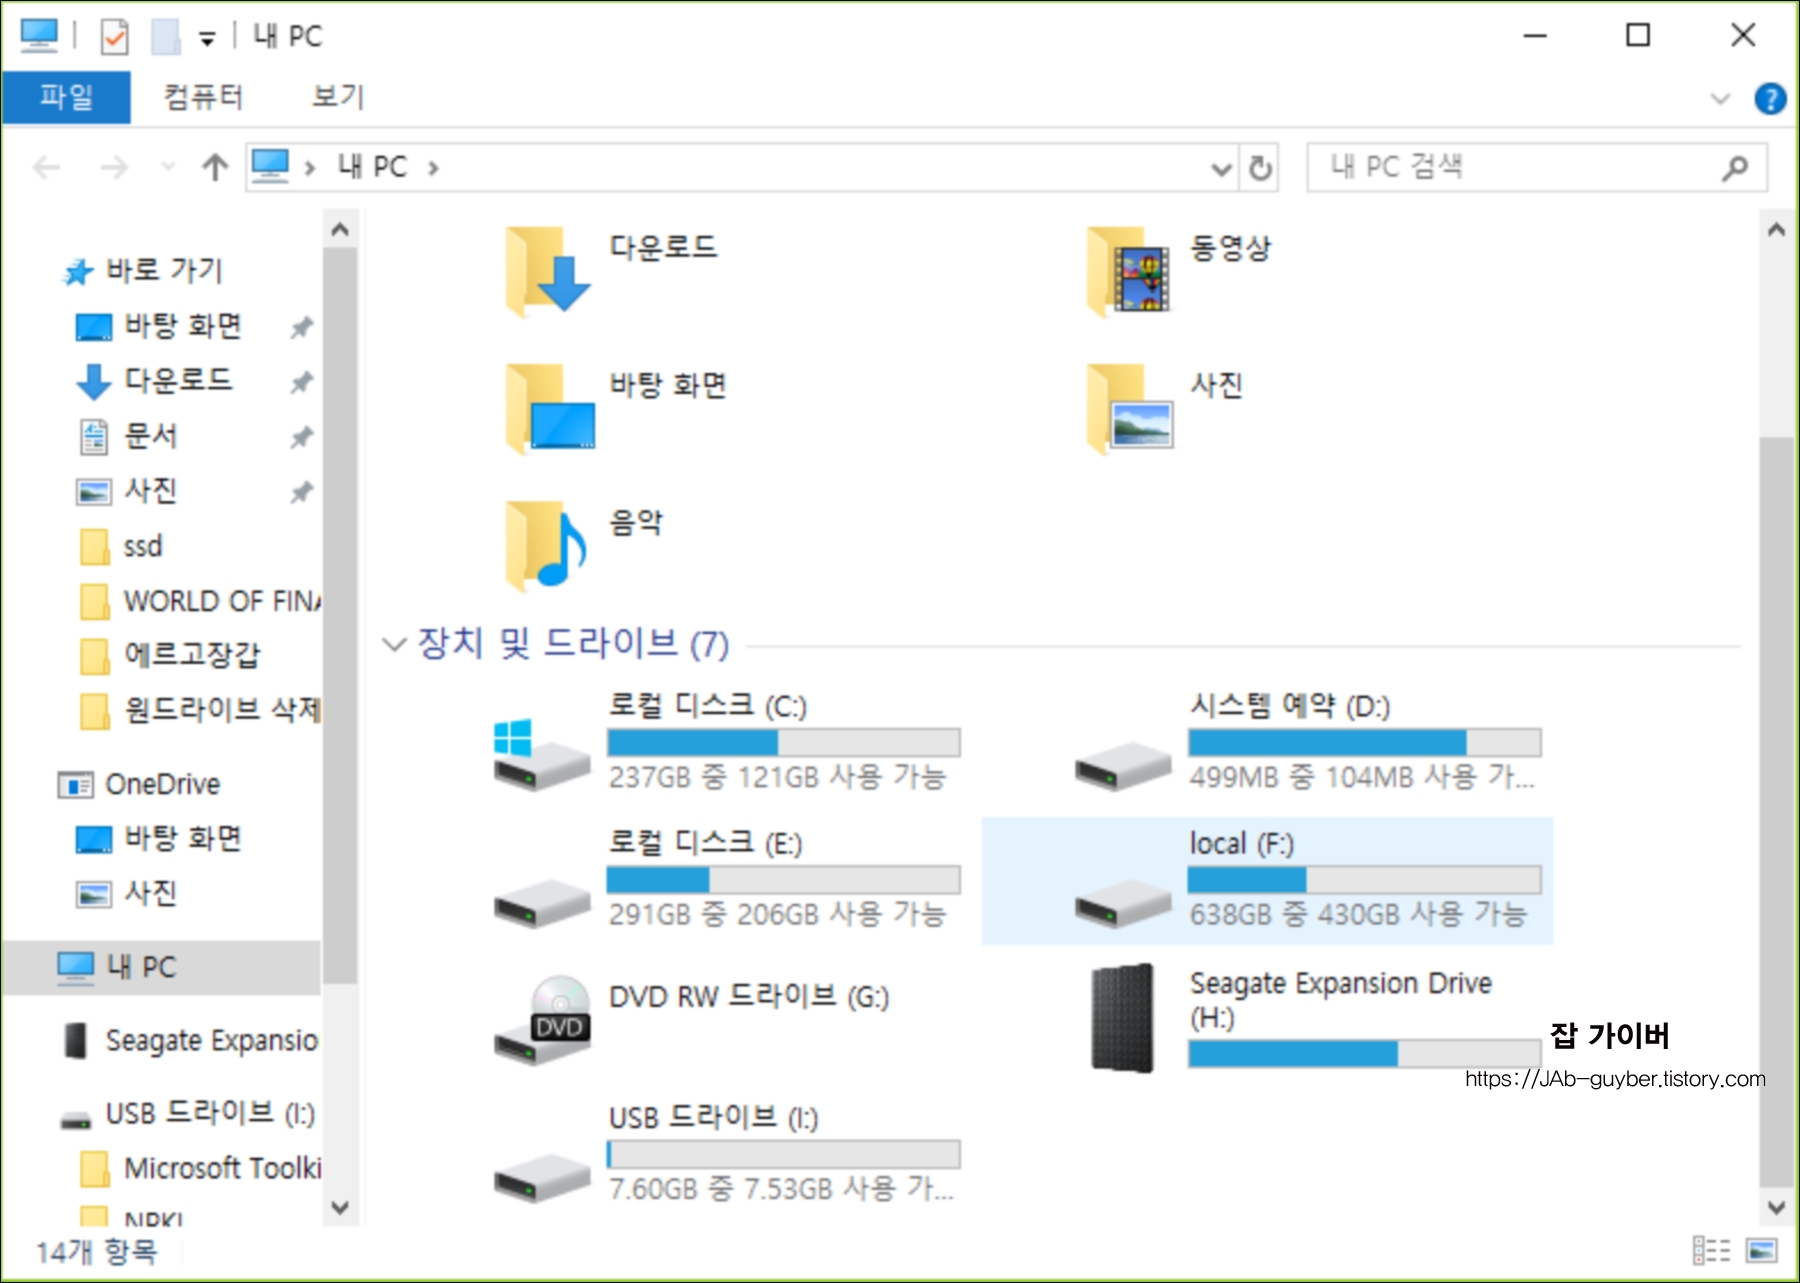Click the refresh button beside the address bar

[1260, 167]
